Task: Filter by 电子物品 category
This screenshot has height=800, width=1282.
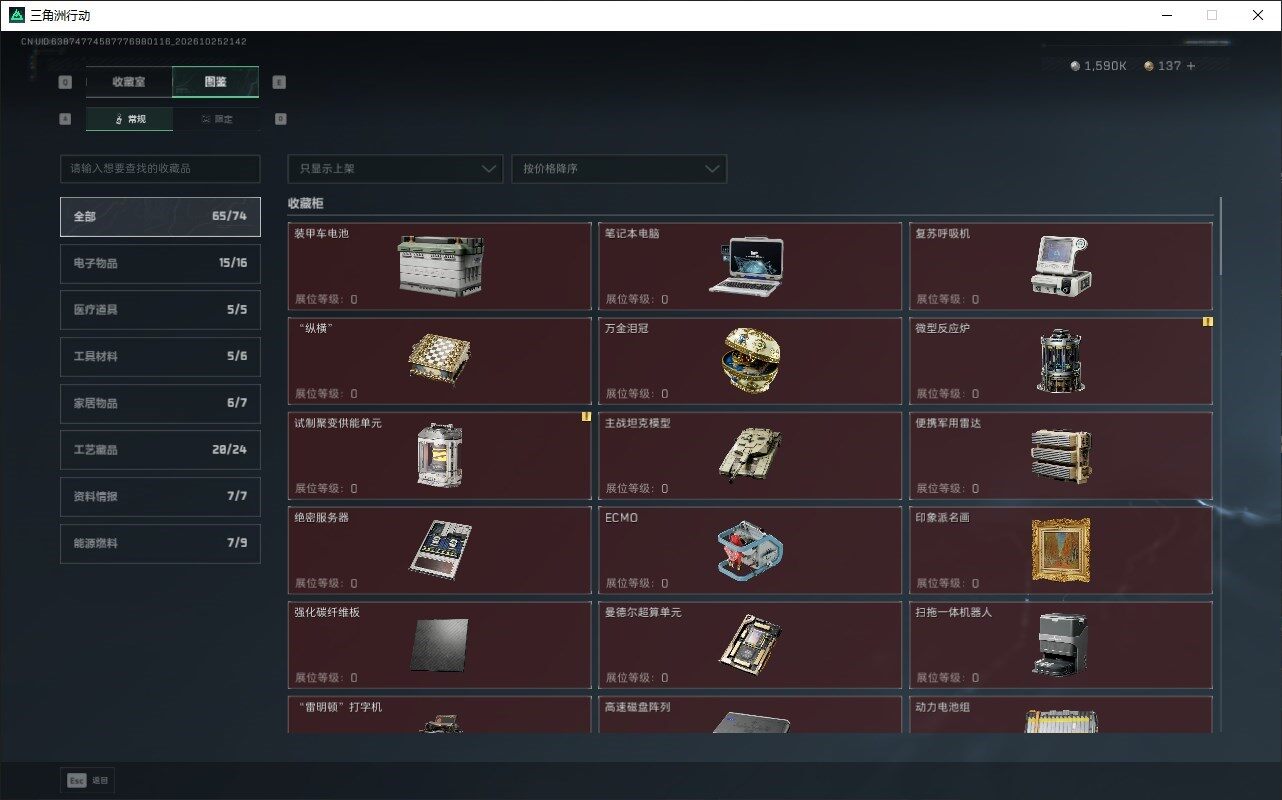Action: (x=160, y=263)
